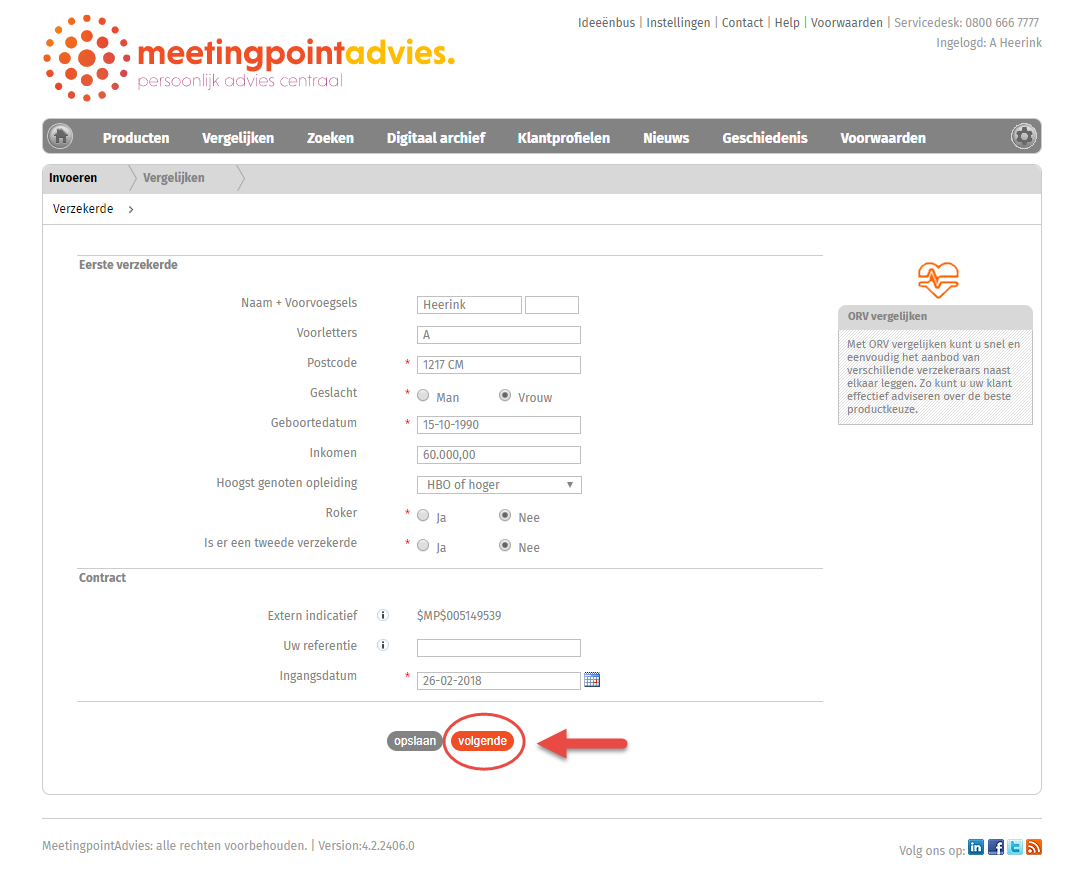Open the Producten menu
The height and width of the screenshot is (888, 1078).
pos(136,138)
